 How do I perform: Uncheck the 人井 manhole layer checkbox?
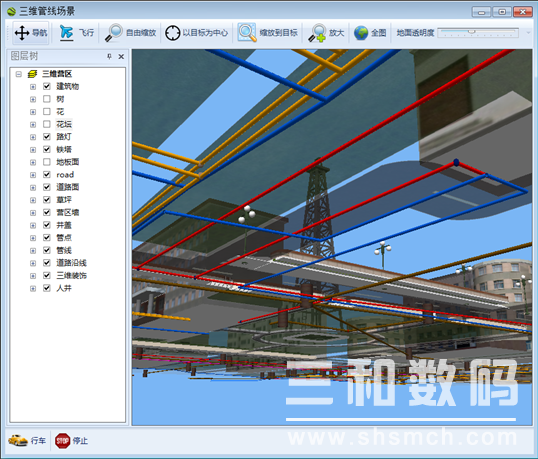click(x=47, y=288)
